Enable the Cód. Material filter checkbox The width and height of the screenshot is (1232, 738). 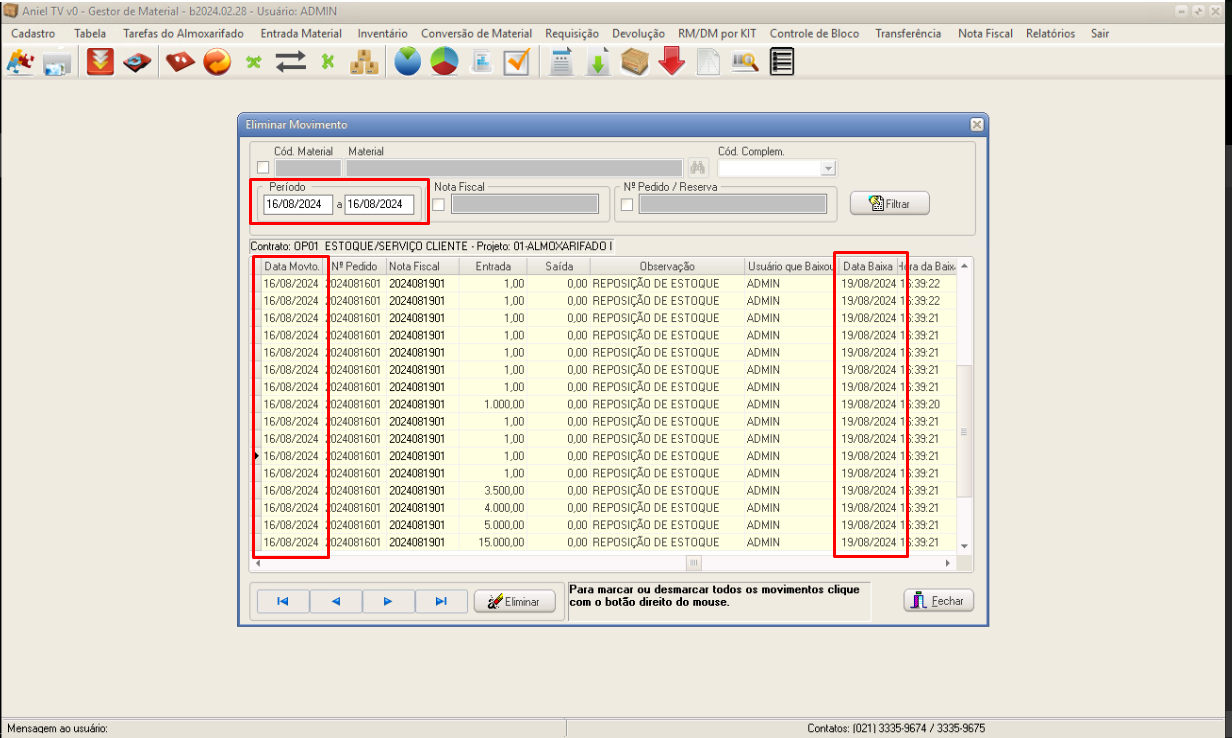[263, 168]
